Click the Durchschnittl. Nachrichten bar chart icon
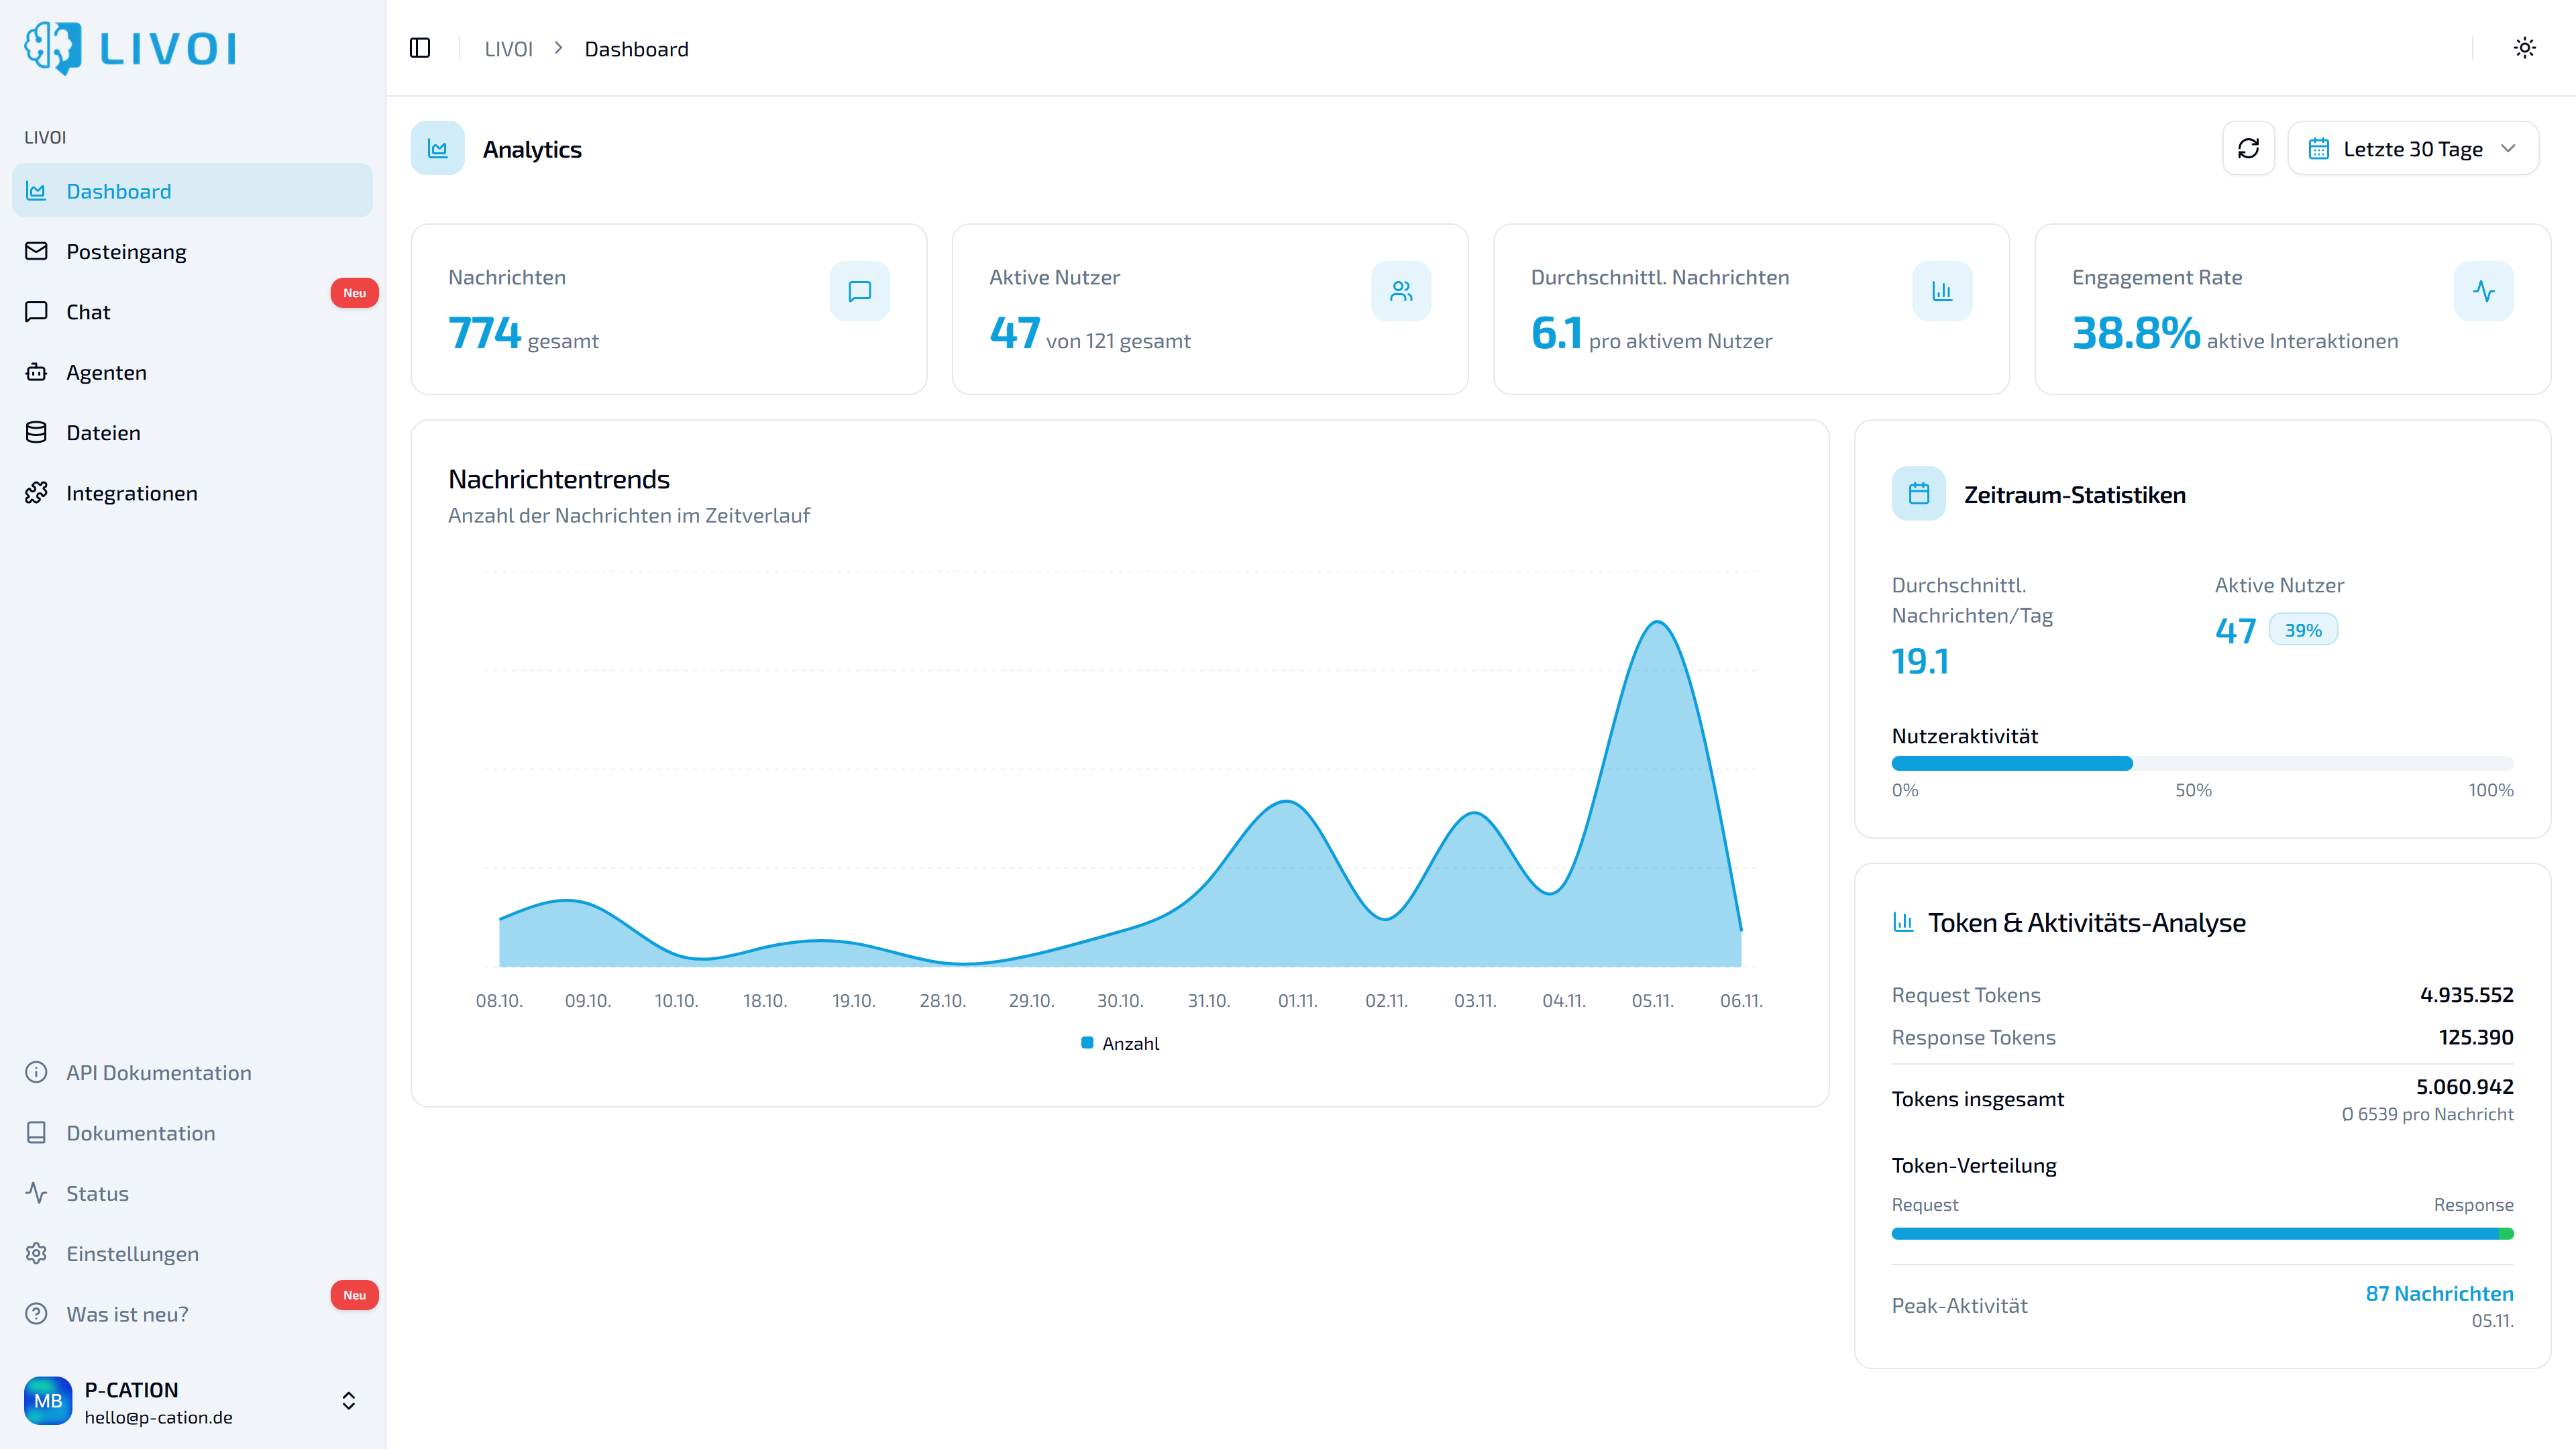 pos(1942,291)
